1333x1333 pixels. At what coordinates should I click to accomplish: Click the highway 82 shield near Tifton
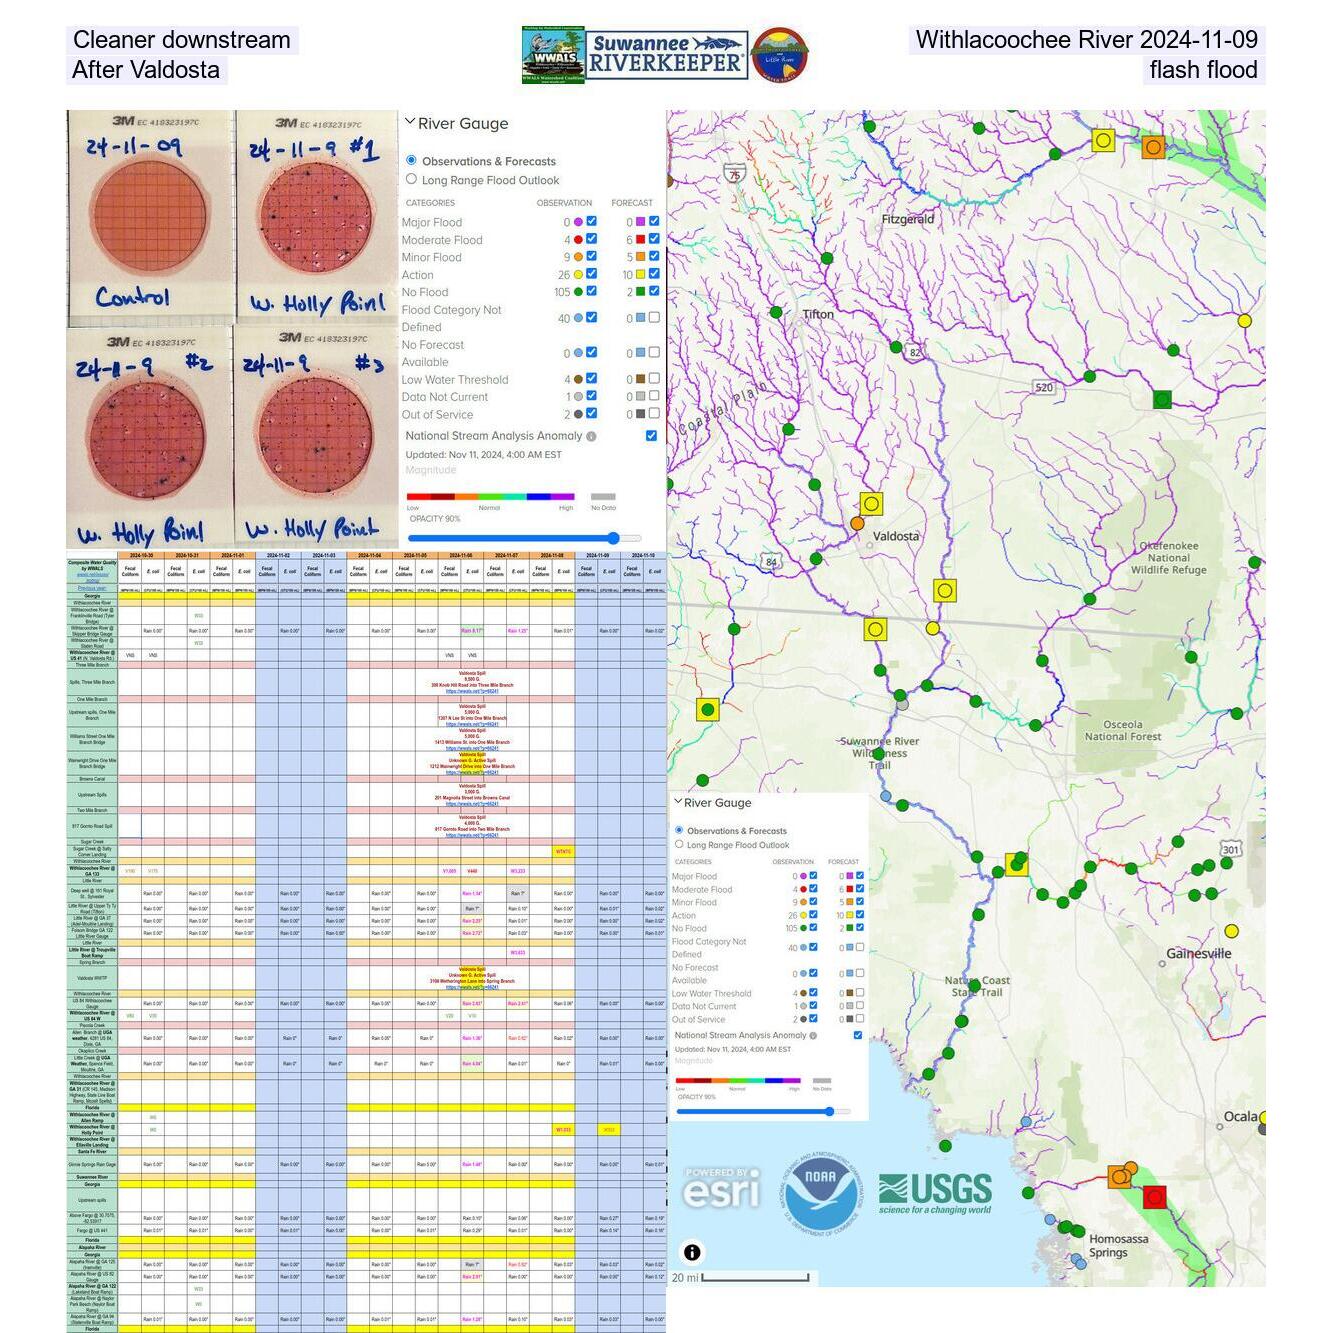pyautogui.click(x=915, y=352)
